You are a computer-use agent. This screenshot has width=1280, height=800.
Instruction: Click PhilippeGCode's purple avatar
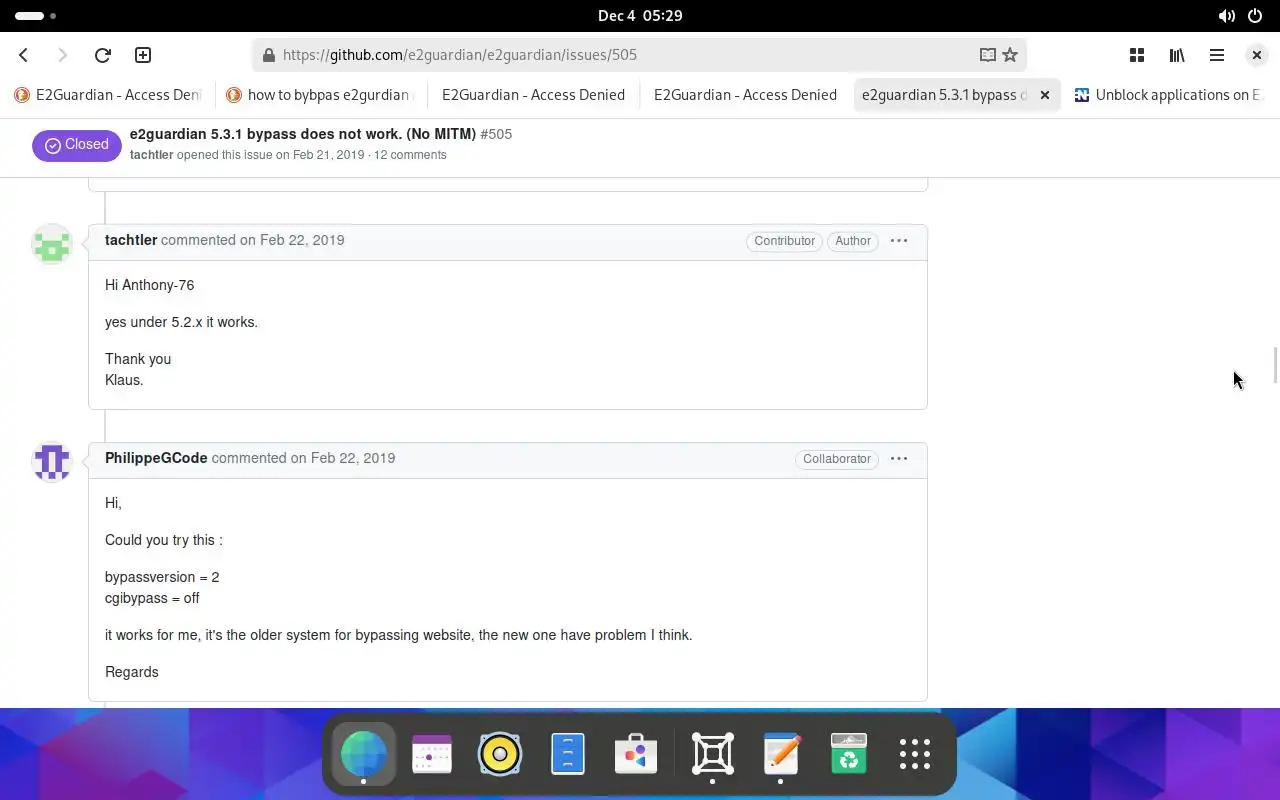(x=52, y=462)
